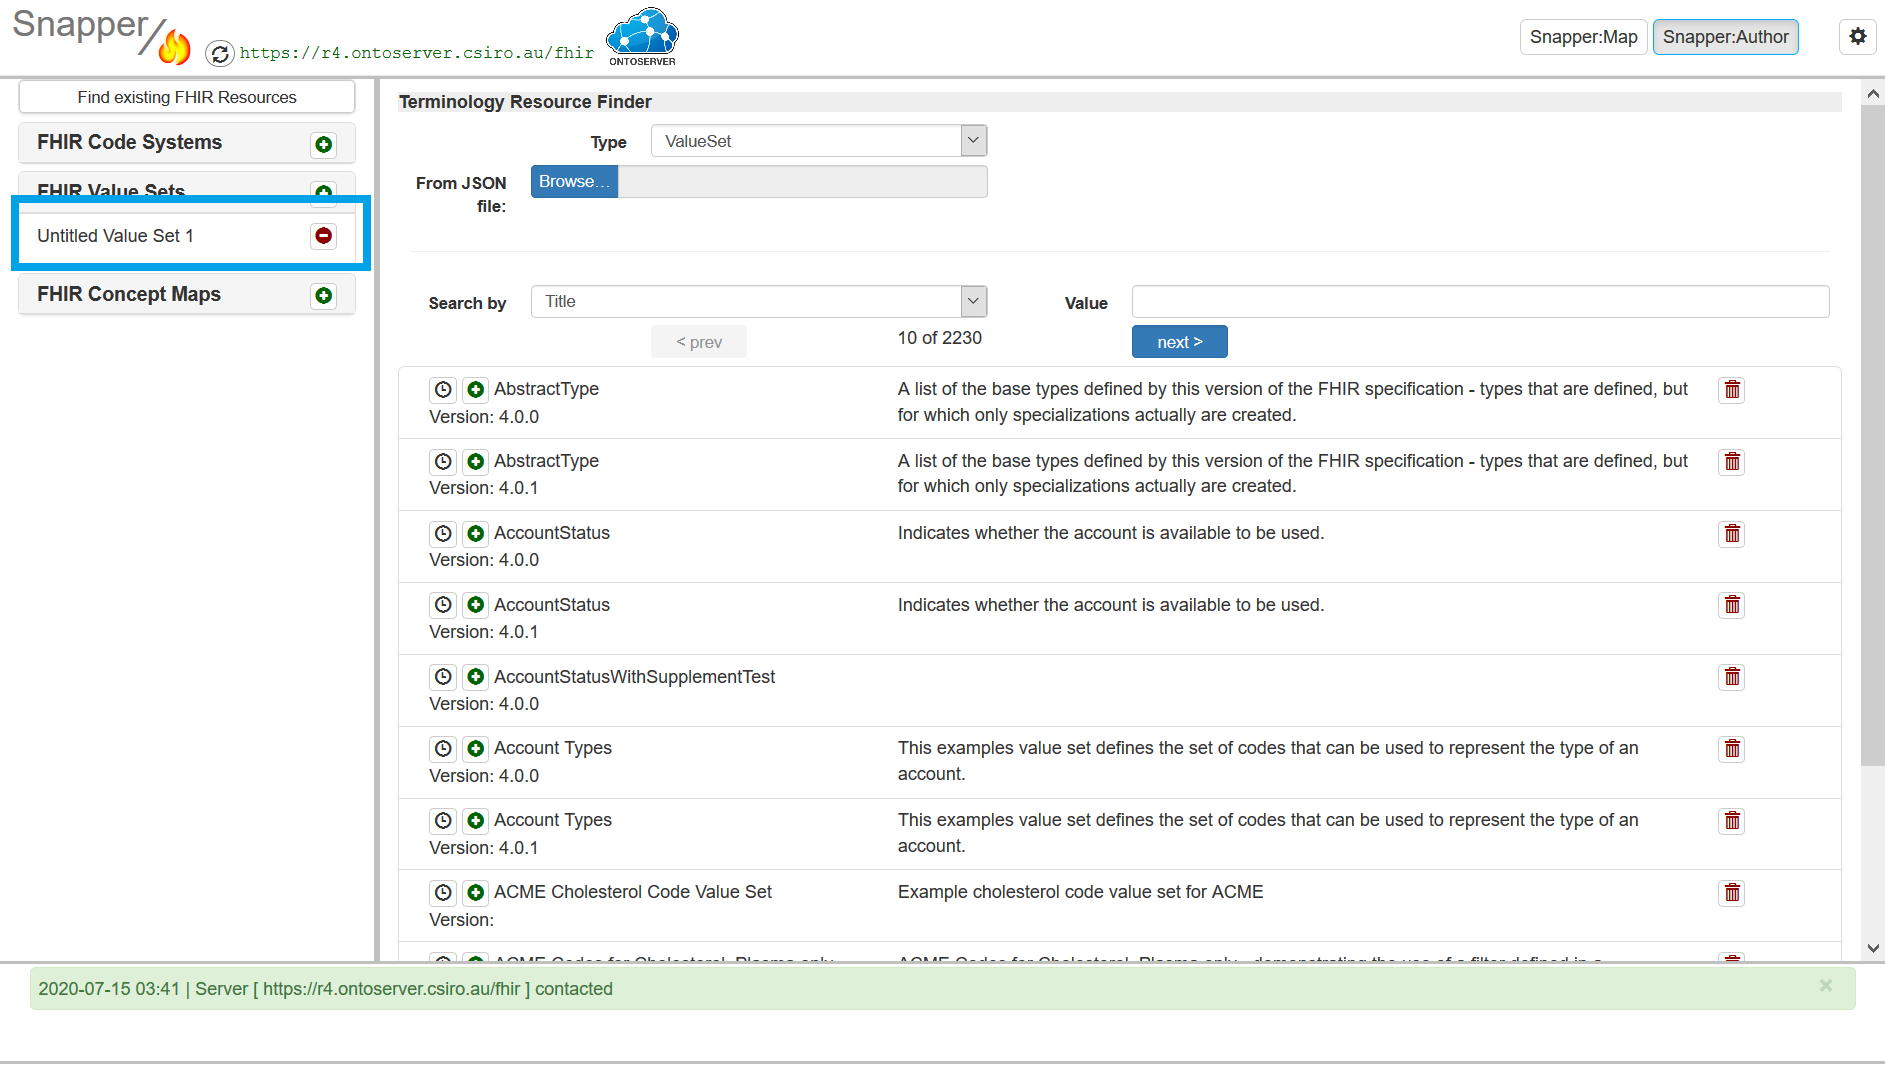Select the FHIR Concept Maps section
The width and height of the screenshot is (1885, 1092).
(129, 295)
